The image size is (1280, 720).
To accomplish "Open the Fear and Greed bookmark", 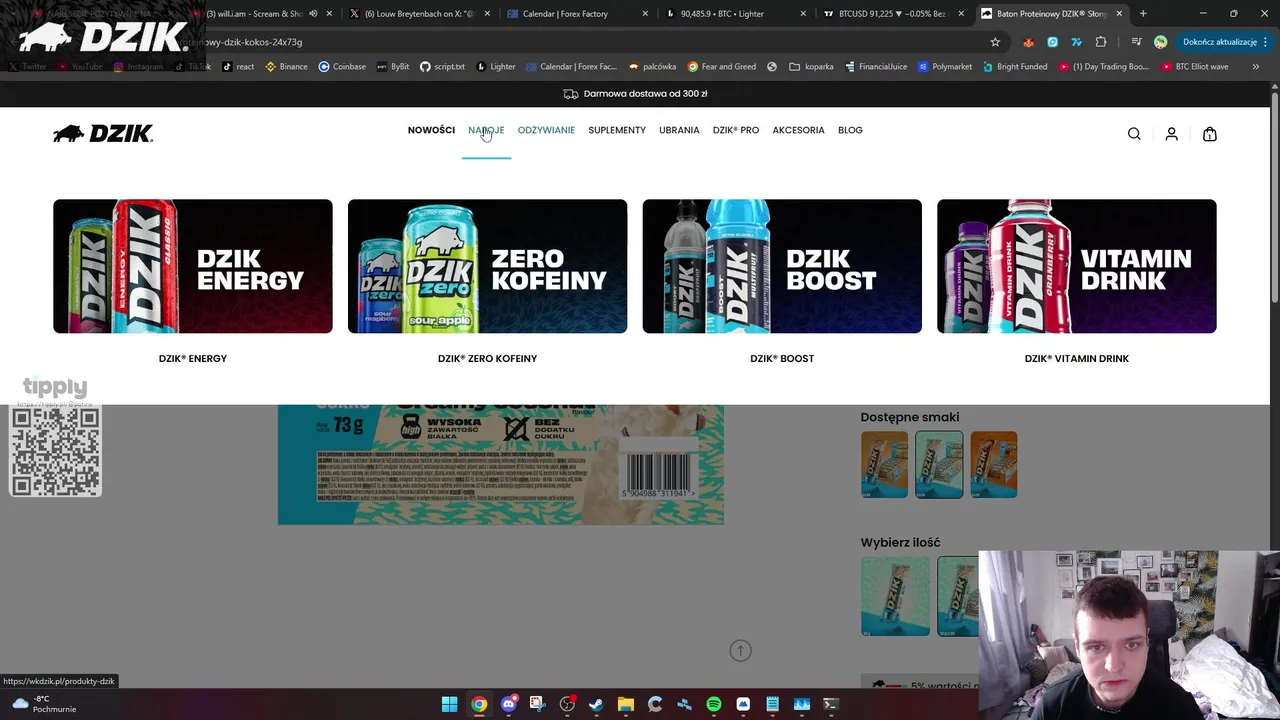I will click(722, 66).
